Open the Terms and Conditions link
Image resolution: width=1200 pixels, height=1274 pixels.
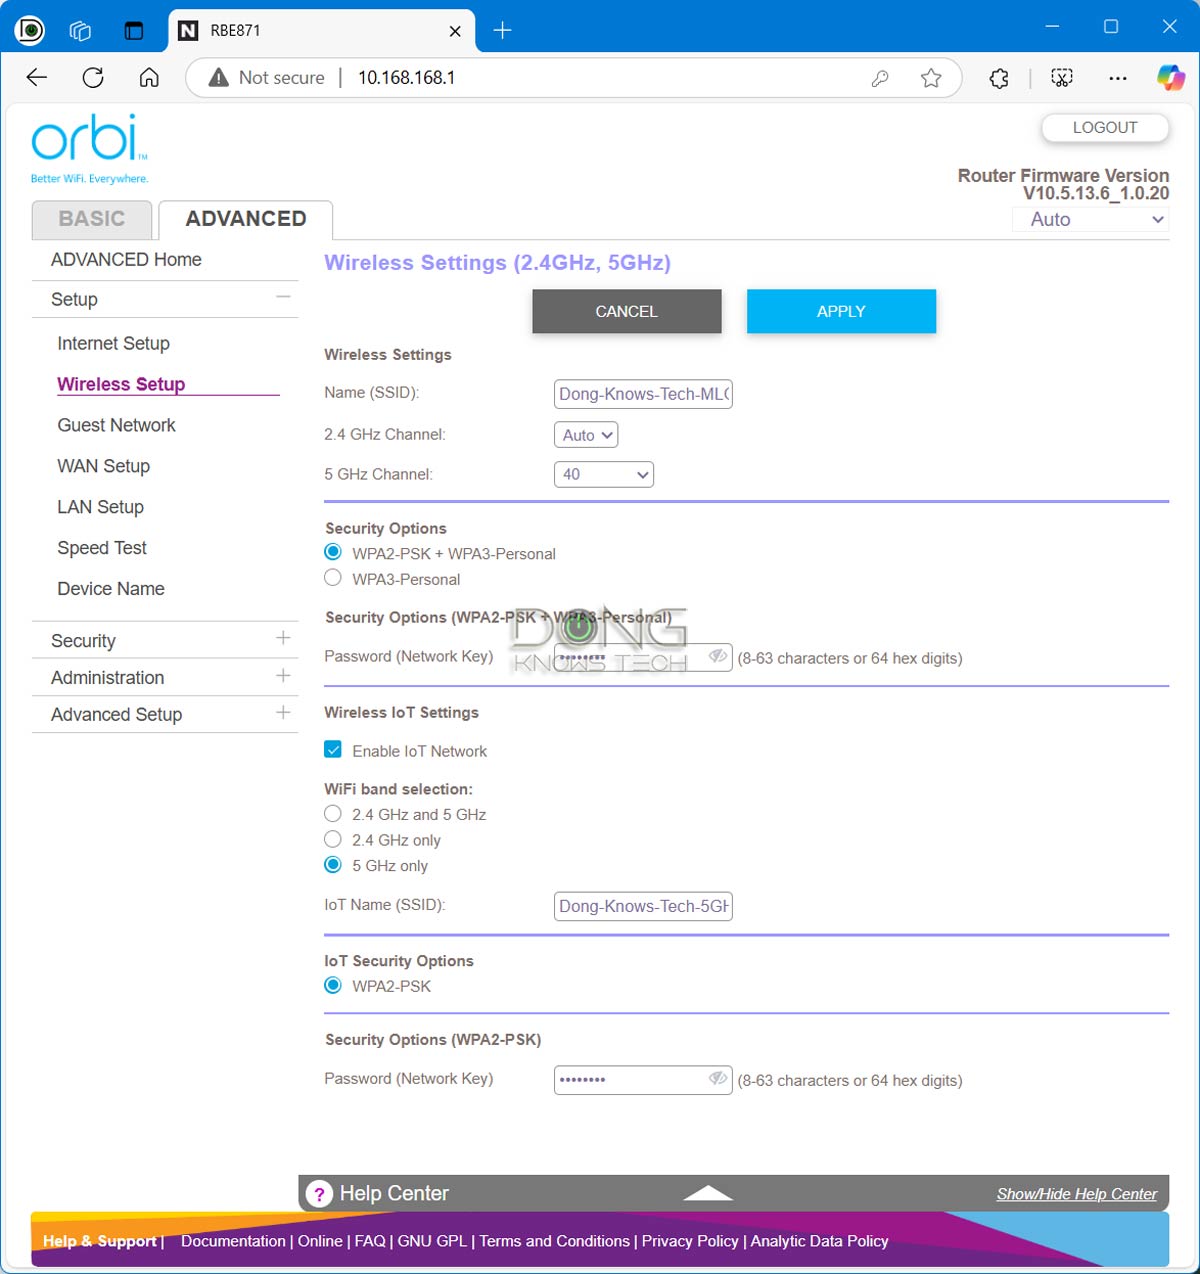click(553, 1241)
